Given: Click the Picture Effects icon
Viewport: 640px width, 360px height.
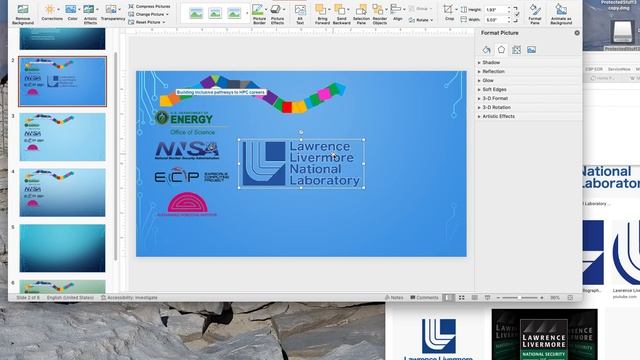Looking at the screenshot, I should pos(276,10).
